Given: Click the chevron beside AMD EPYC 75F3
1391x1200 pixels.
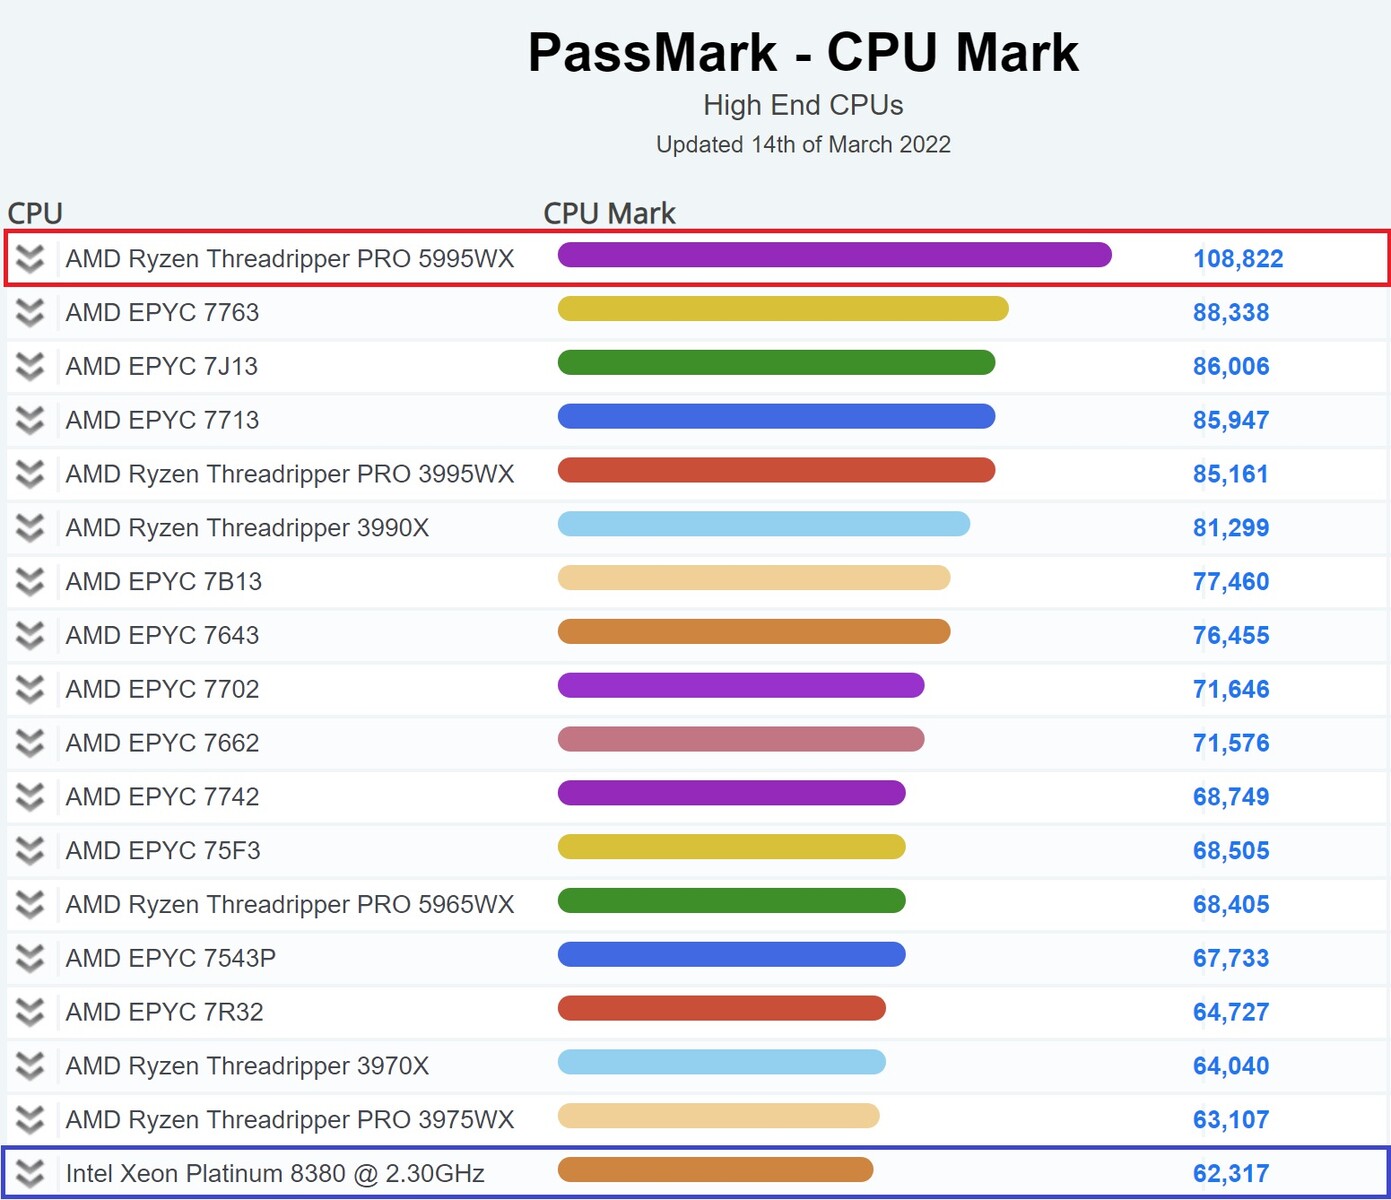Looking at the screenshot, I should coord(31,851).
